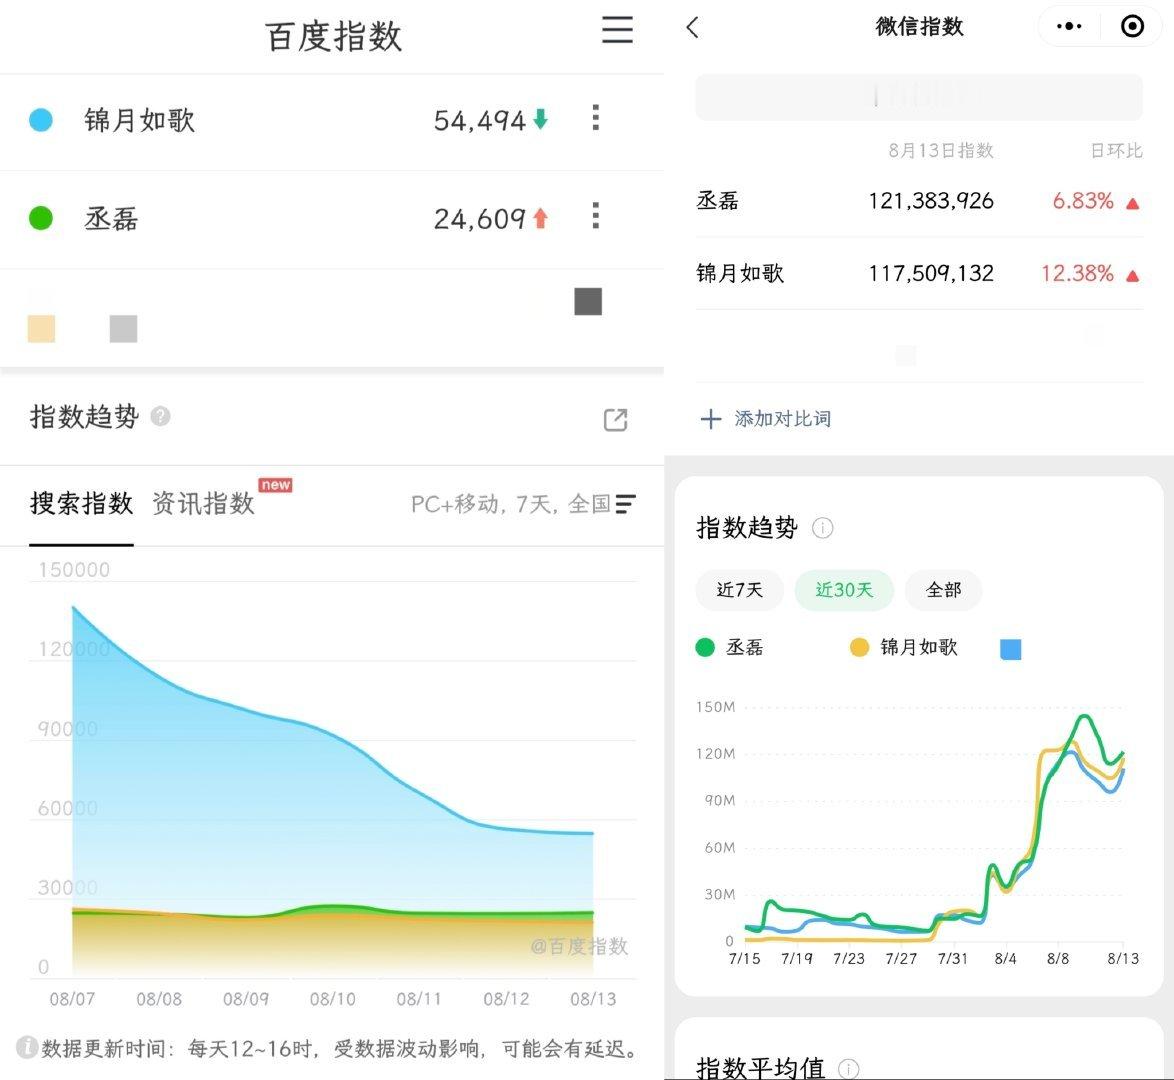Click the 117,509,132 index value
The height and width of the screenshot is (1080, 1174).
[931, 273]
